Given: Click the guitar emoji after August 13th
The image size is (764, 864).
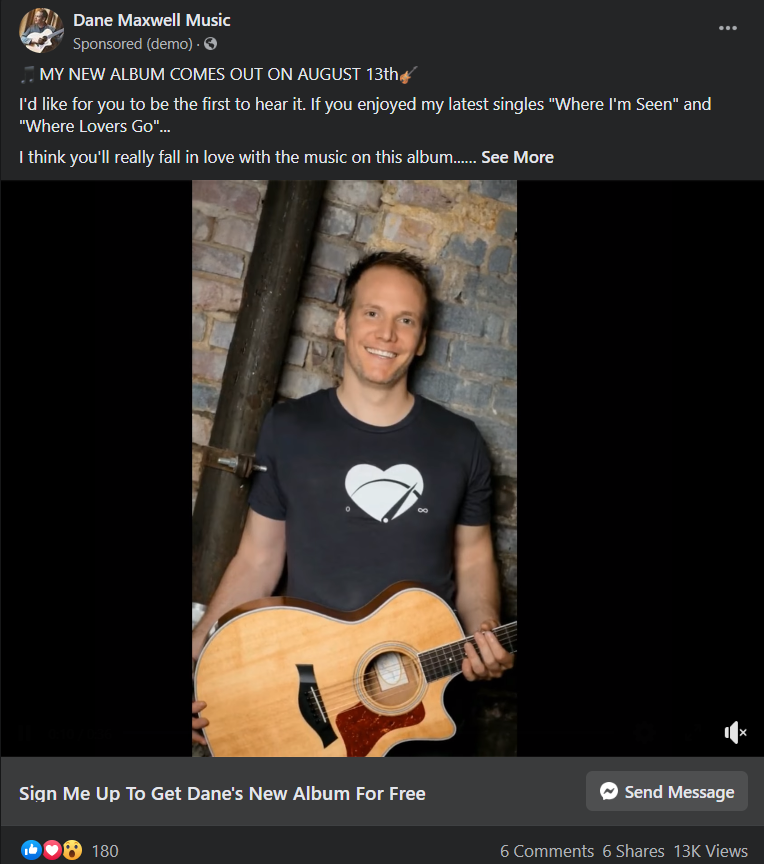Looking at the screenshot, I should tap(408, 74).
